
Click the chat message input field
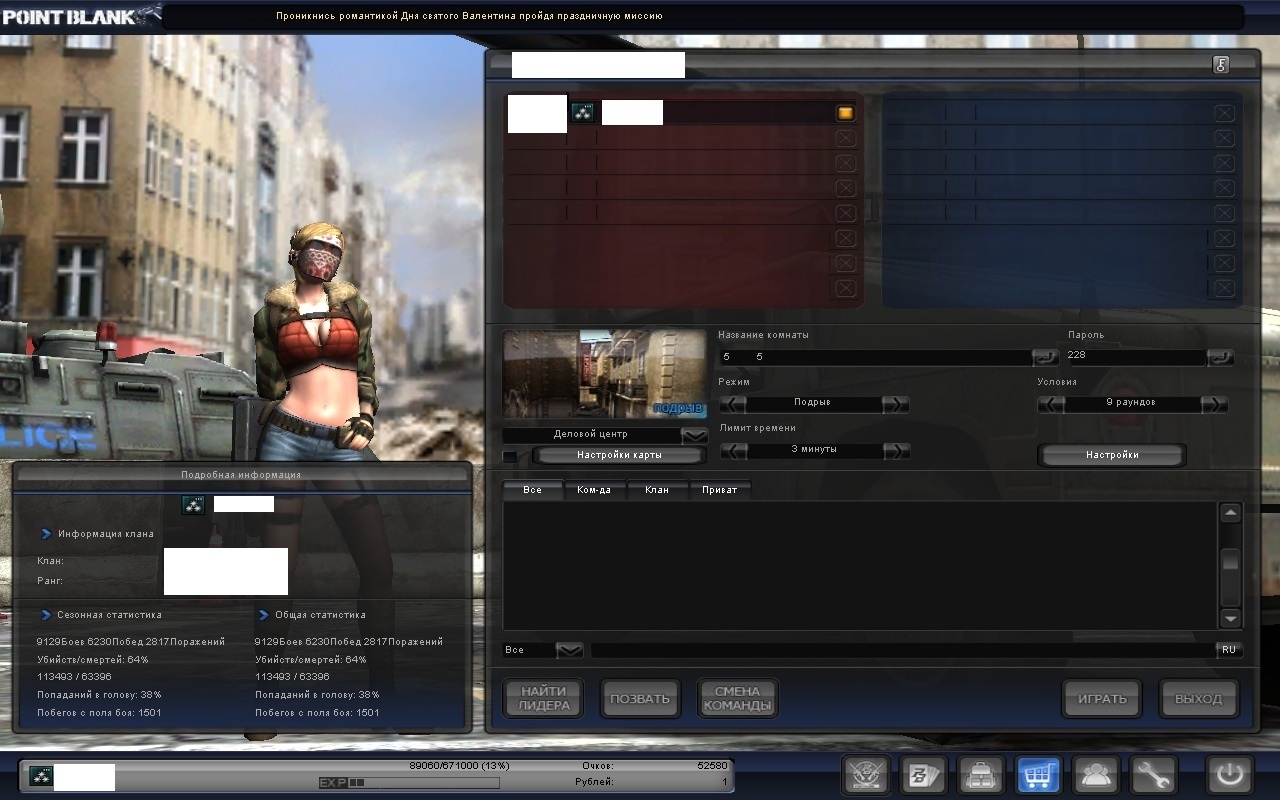[903, 650]
